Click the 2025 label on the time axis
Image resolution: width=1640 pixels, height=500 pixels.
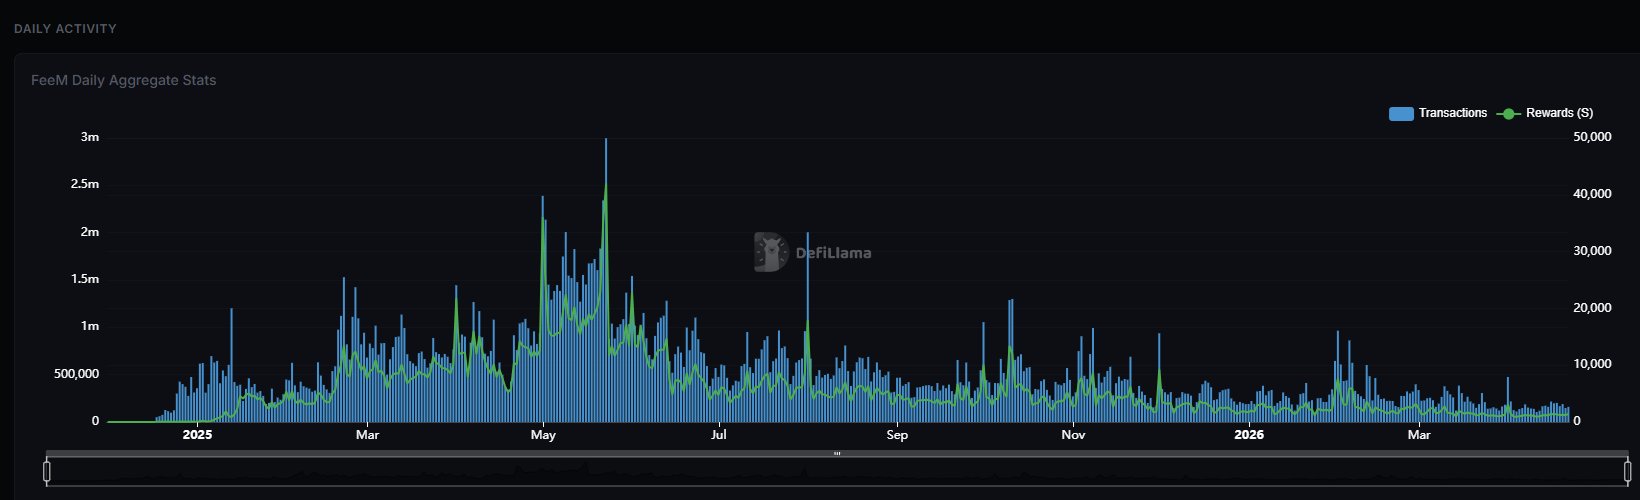click(197, 435)
